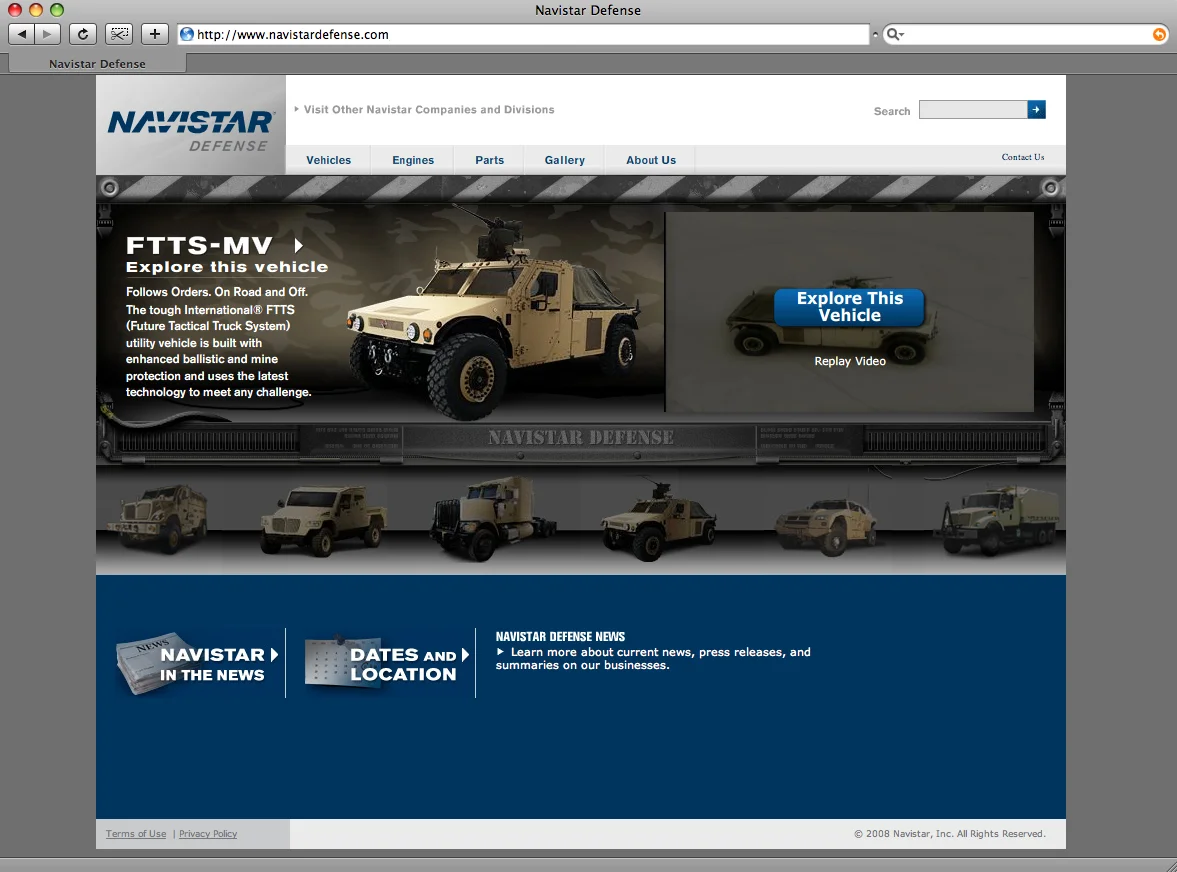
Task: Click the browser Forward arrow button
Action: tap(47, 34)
